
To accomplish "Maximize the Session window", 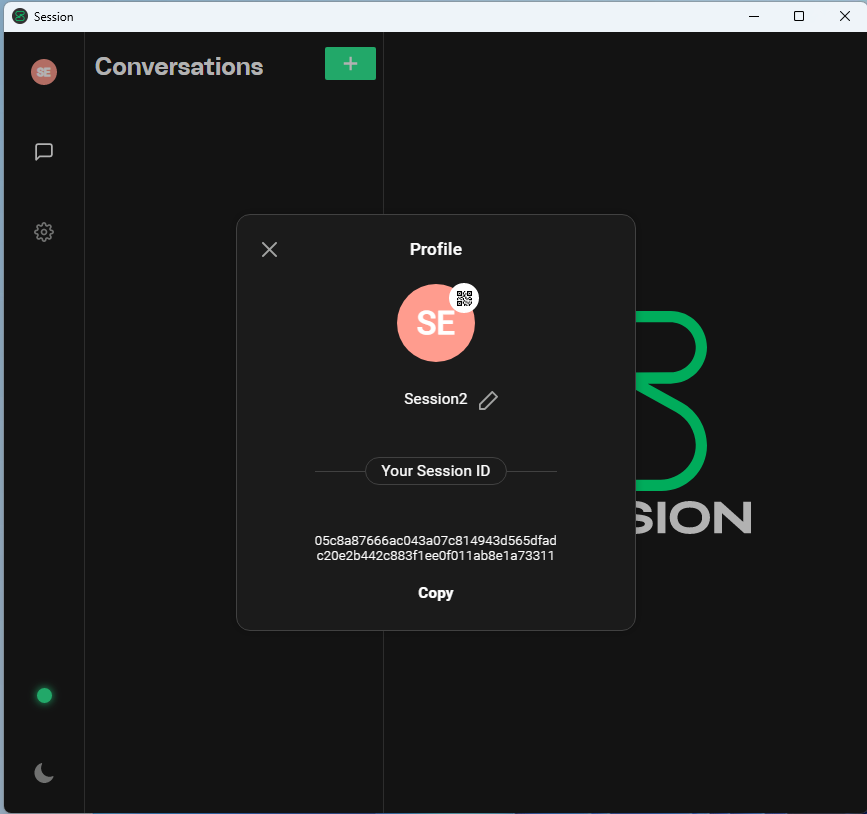I will [799, 17].
